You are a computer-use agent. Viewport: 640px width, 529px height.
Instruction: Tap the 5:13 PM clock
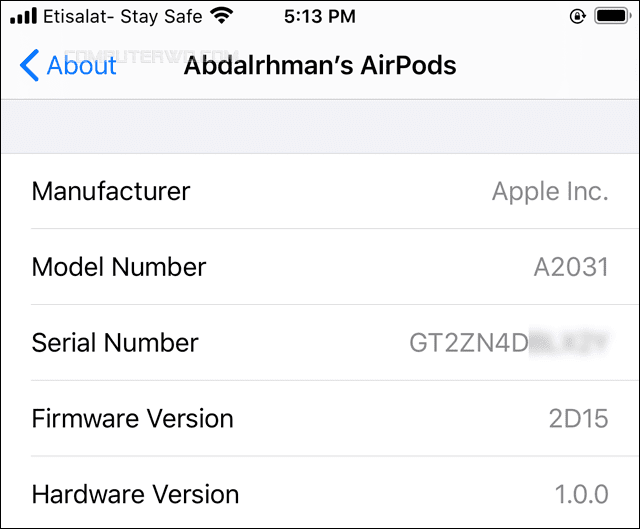click(x=320, y=16)
